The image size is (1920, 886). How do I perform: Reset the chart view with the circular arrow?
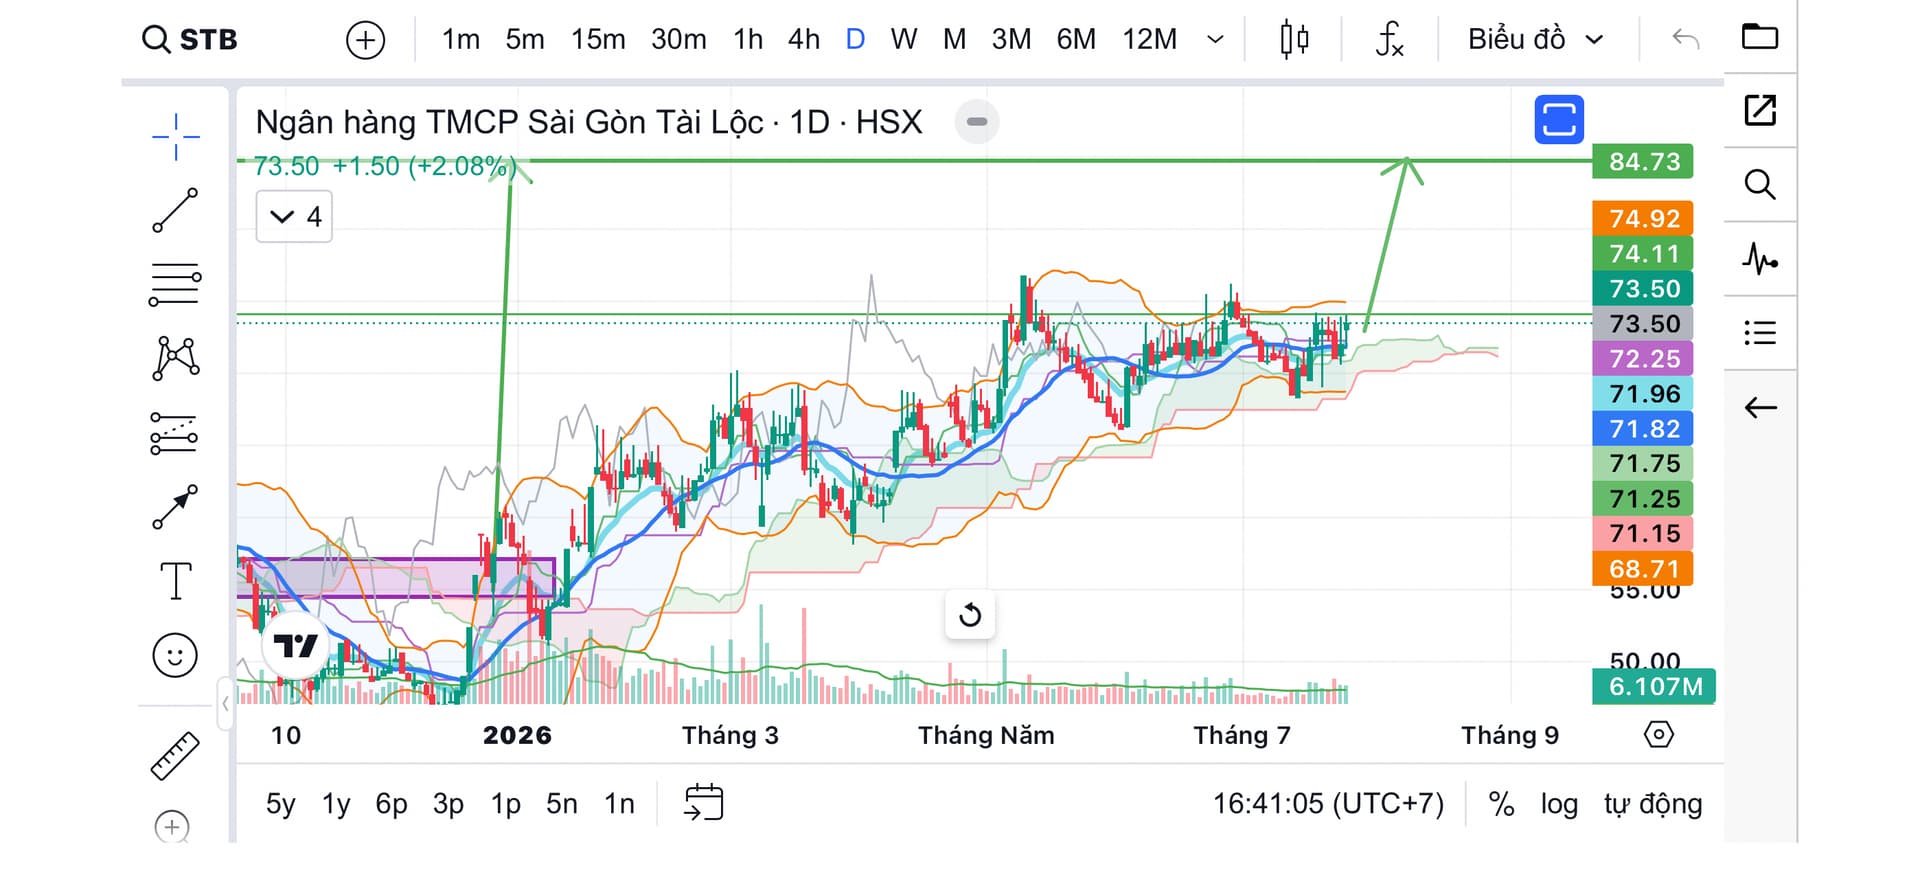[970, 615]
